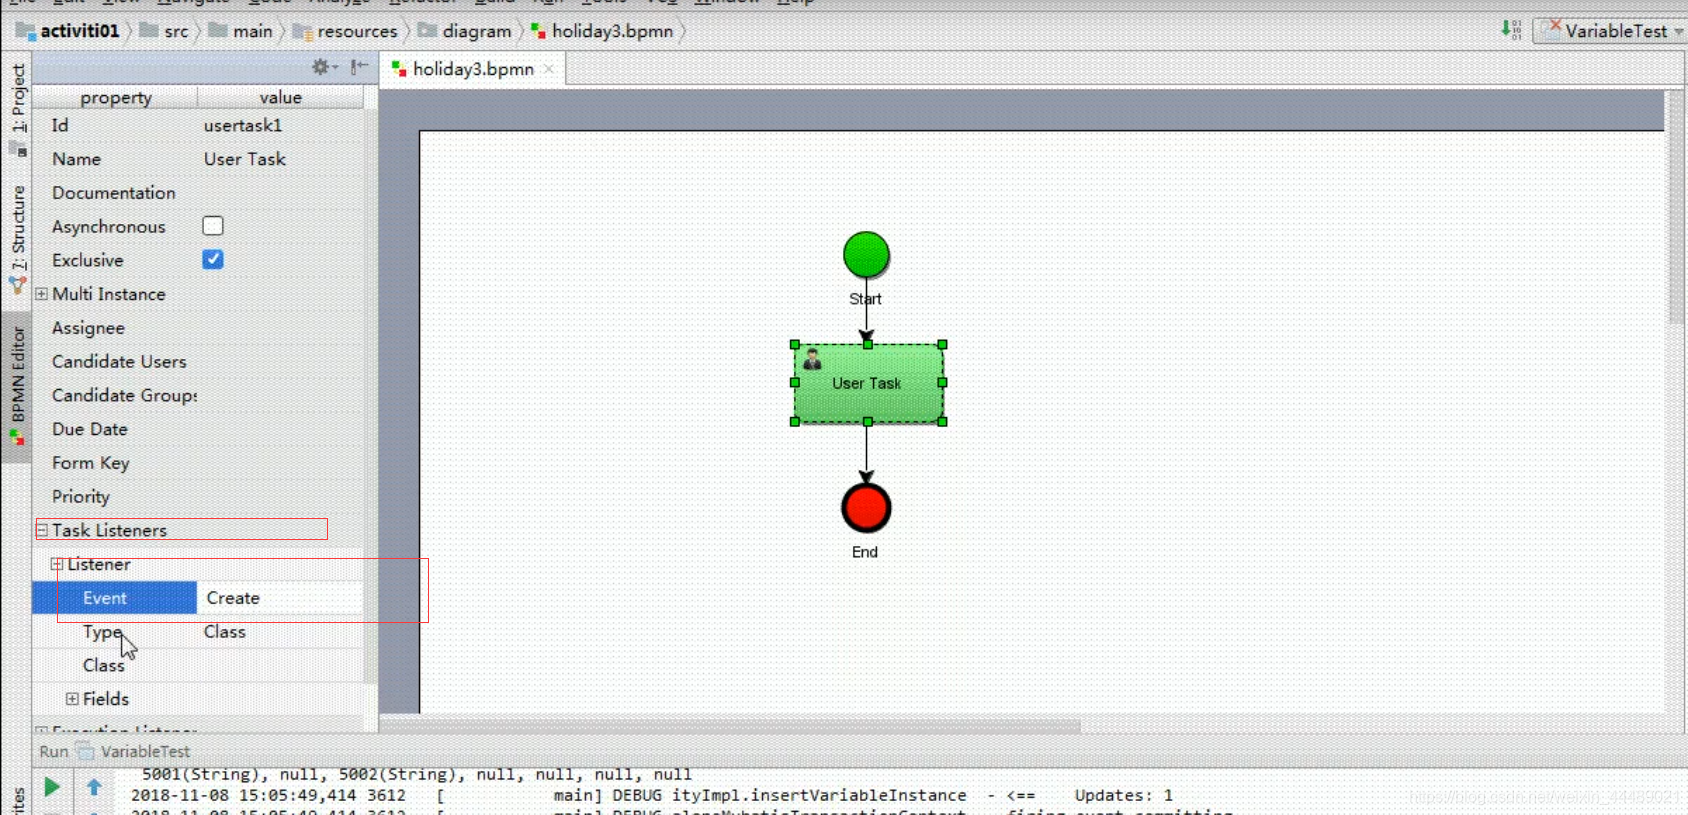Expand the Listener node
The image size is (1688, 815).
[x=57, y=564]
